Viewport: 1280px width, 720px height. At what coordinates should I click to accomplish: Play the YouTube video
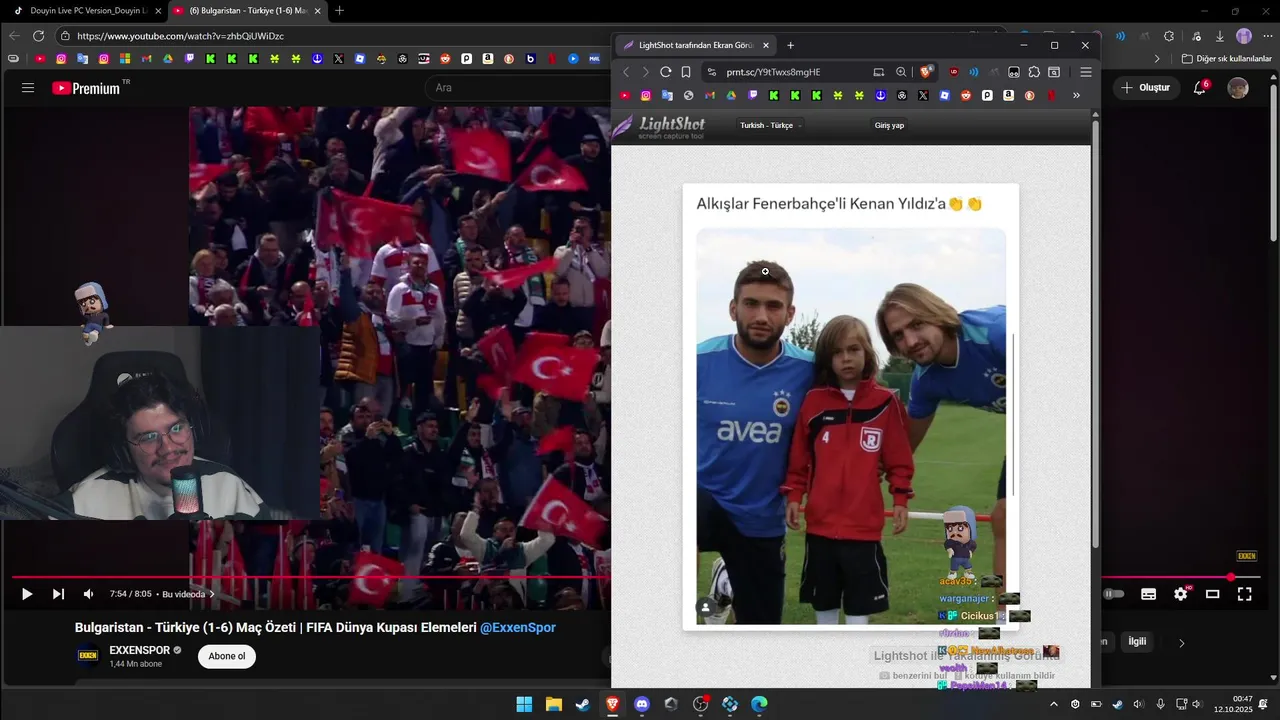coord(27,594)
